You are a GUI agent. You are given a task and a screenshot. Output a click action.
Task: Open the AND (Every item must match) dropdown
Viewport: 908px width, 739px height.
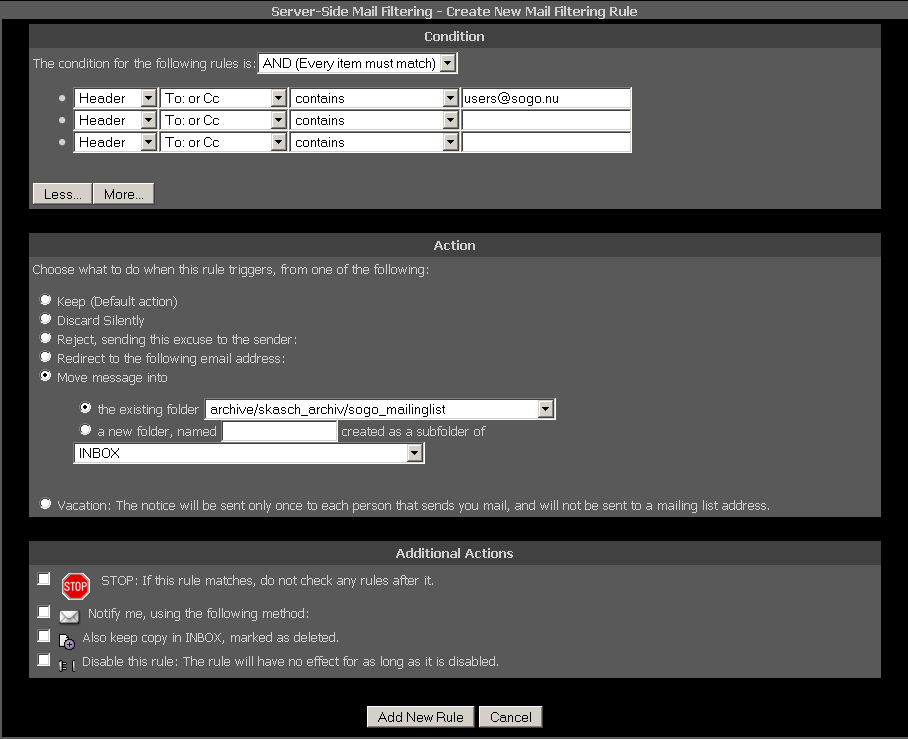(357, 64)
